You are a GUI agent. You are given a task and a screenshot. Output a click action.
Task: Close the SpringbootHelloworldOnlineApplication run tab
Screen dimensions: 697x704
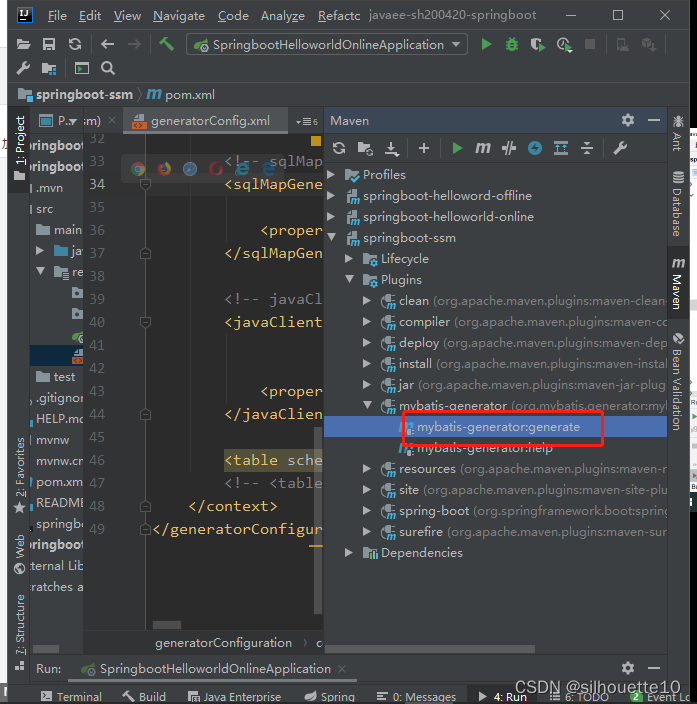[x=342, y=669]
